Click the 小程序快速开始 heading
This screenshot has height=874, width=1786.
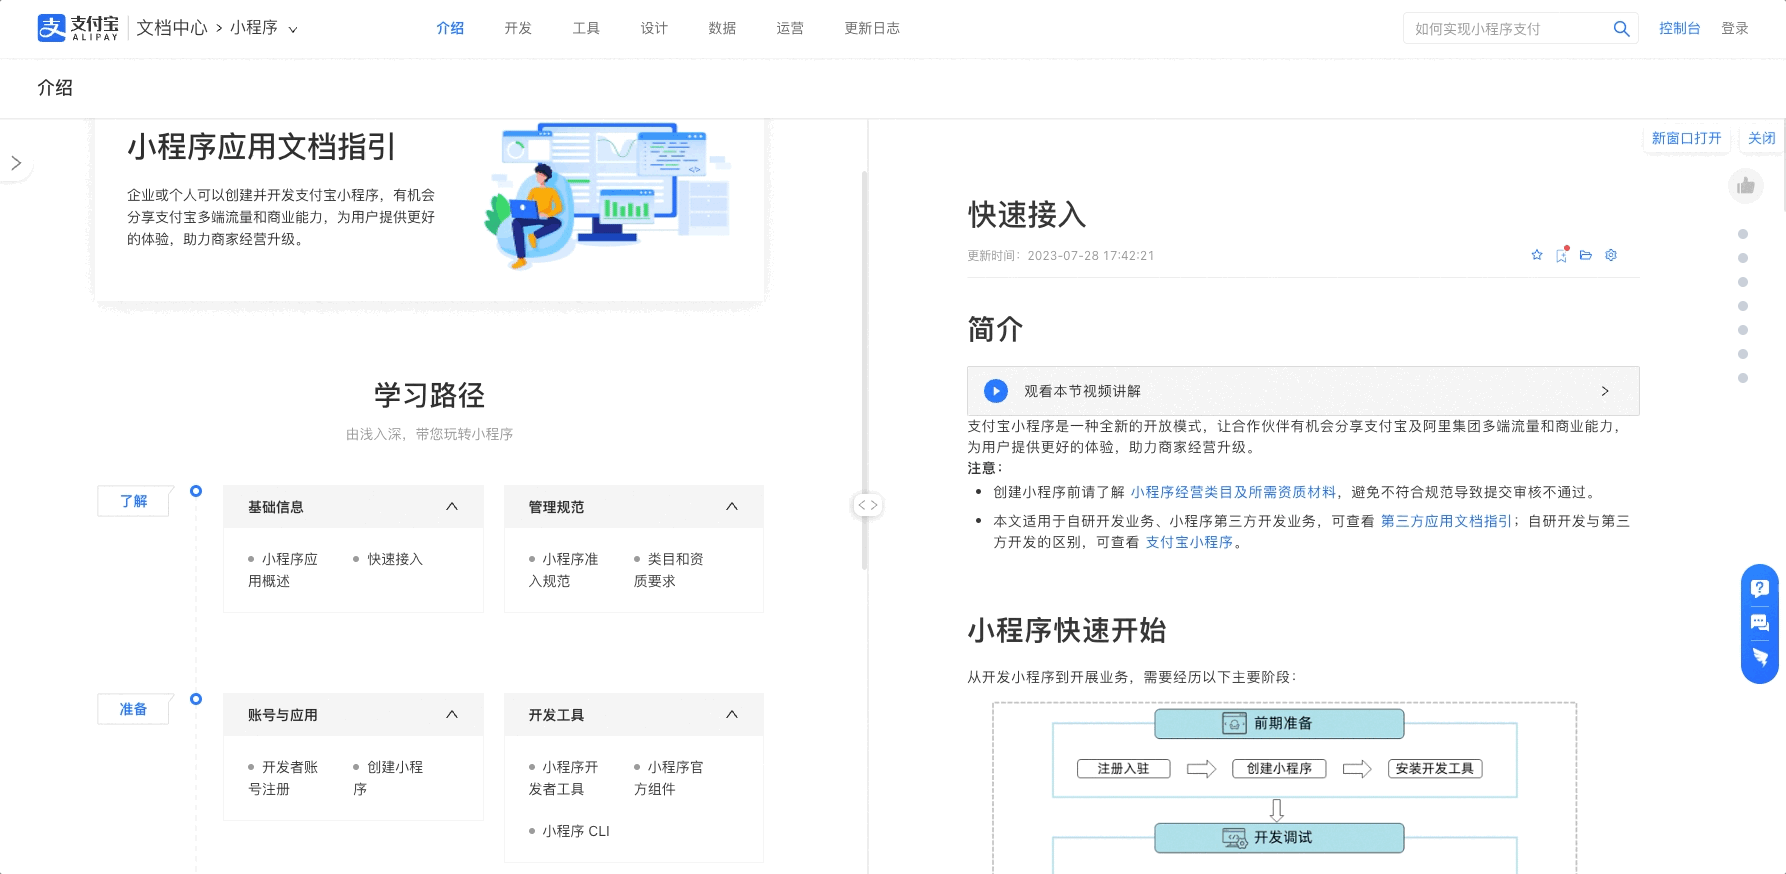1067,630
